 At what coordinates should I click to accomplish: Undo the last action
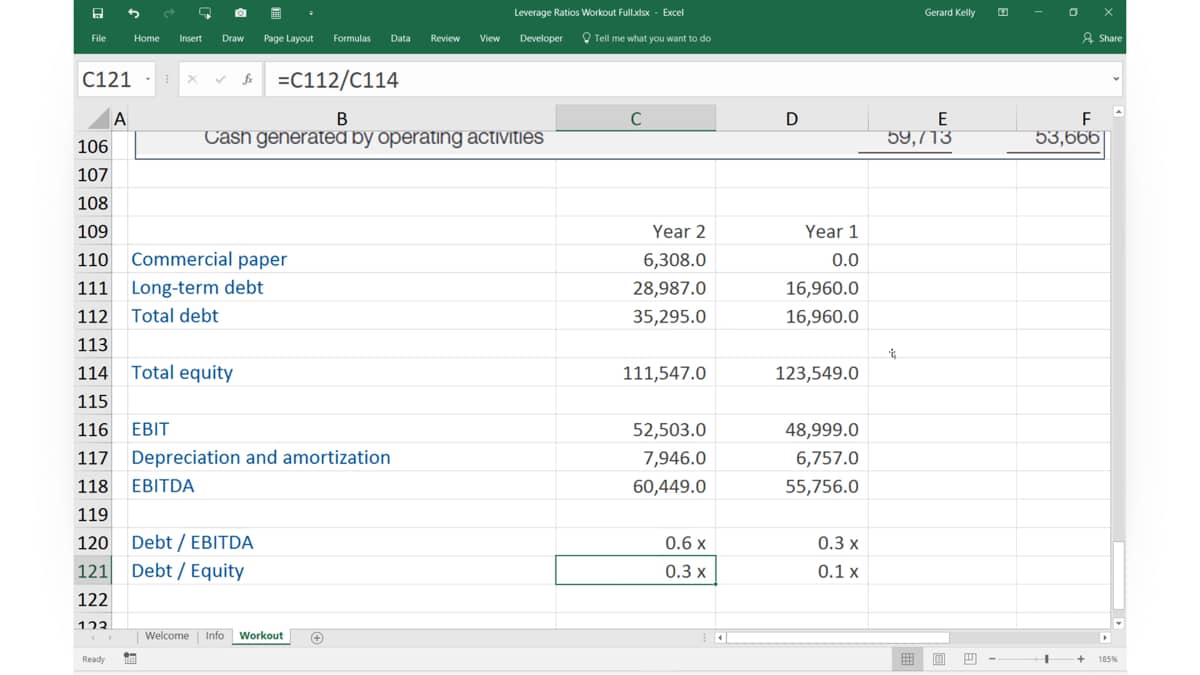(x=134, y=13)
